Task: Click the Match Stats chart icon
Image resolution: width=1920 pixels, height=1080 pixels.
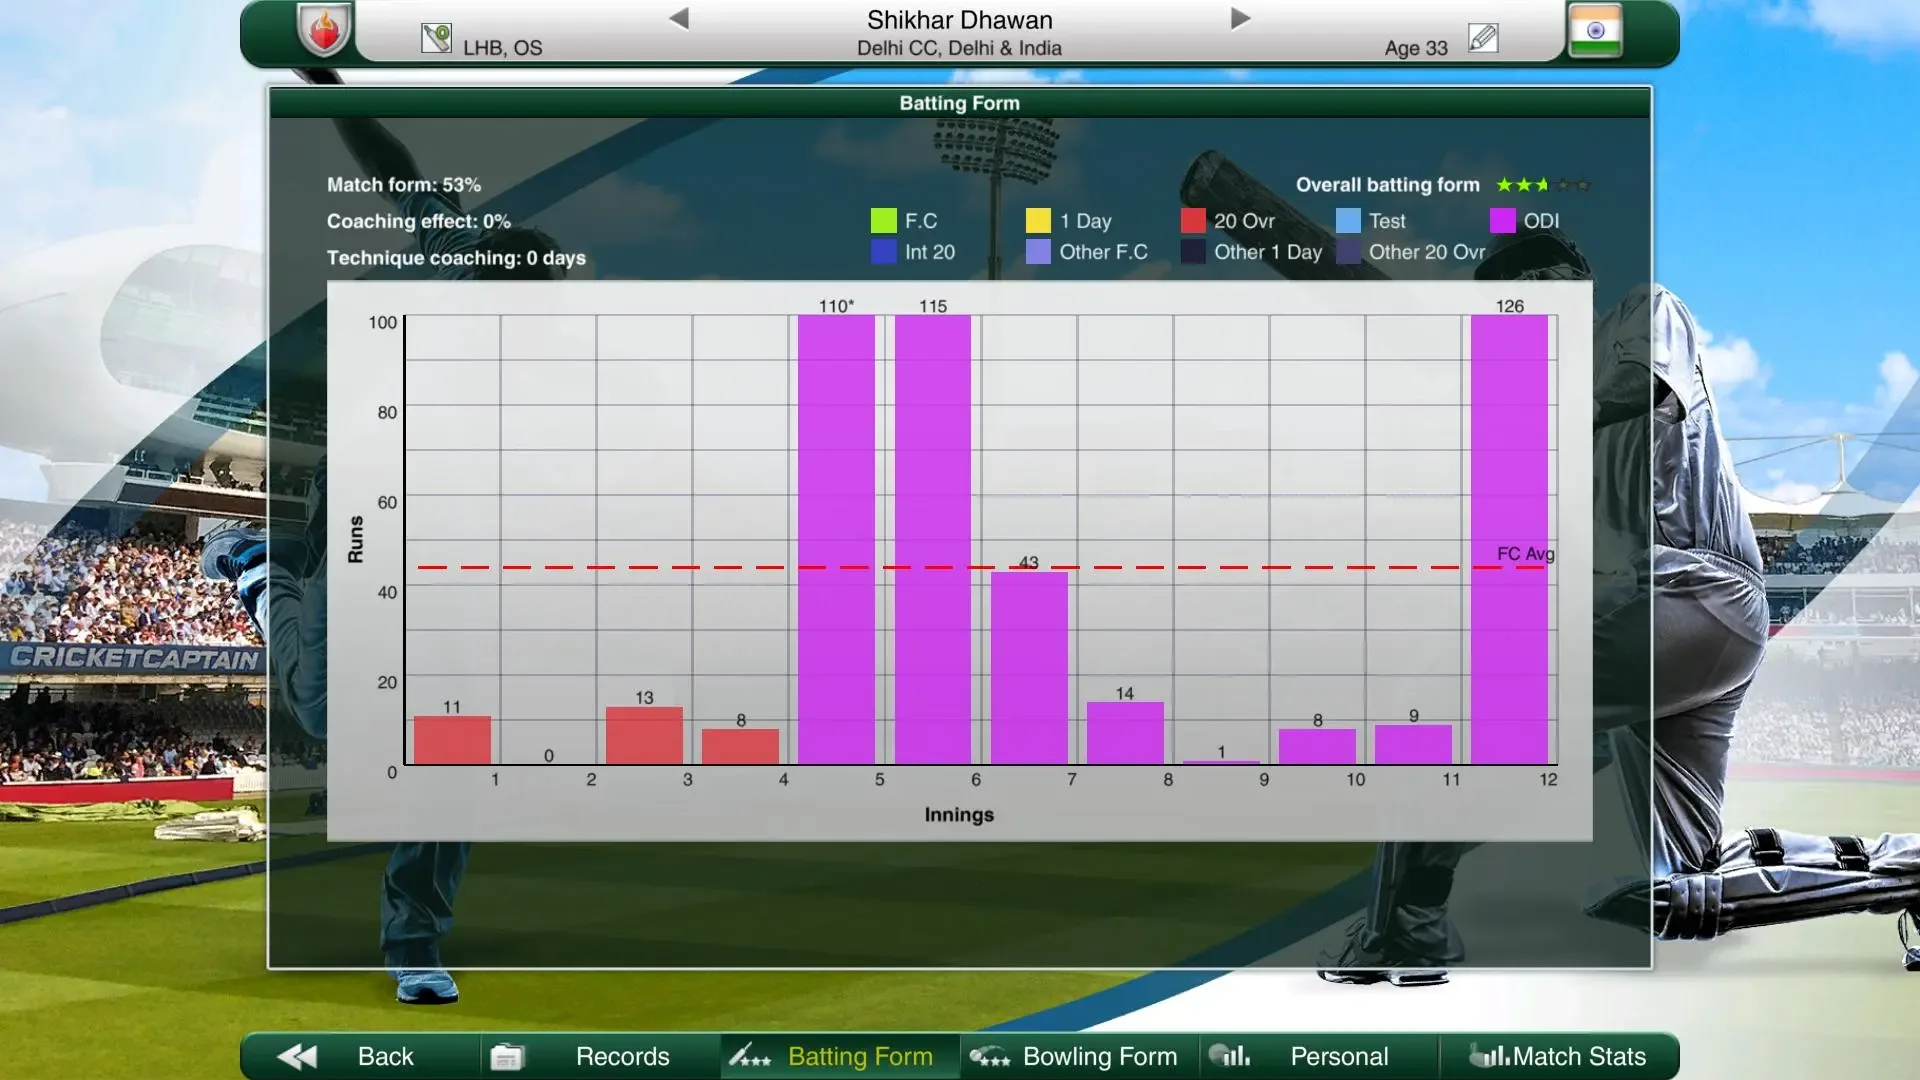Action: 1488,1055
